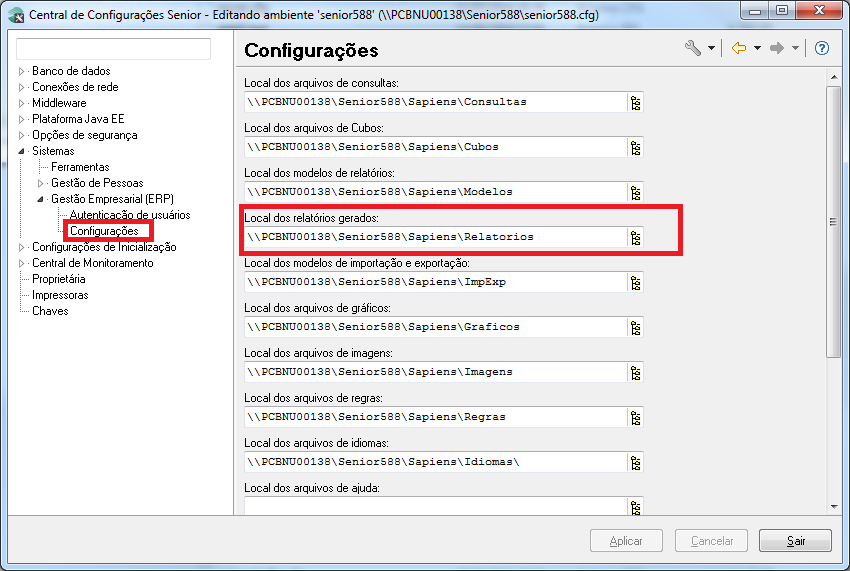The image size is (850, 571).
Task: Expand Configurações de Inicialização node
Action: click(x=22, y=247)
